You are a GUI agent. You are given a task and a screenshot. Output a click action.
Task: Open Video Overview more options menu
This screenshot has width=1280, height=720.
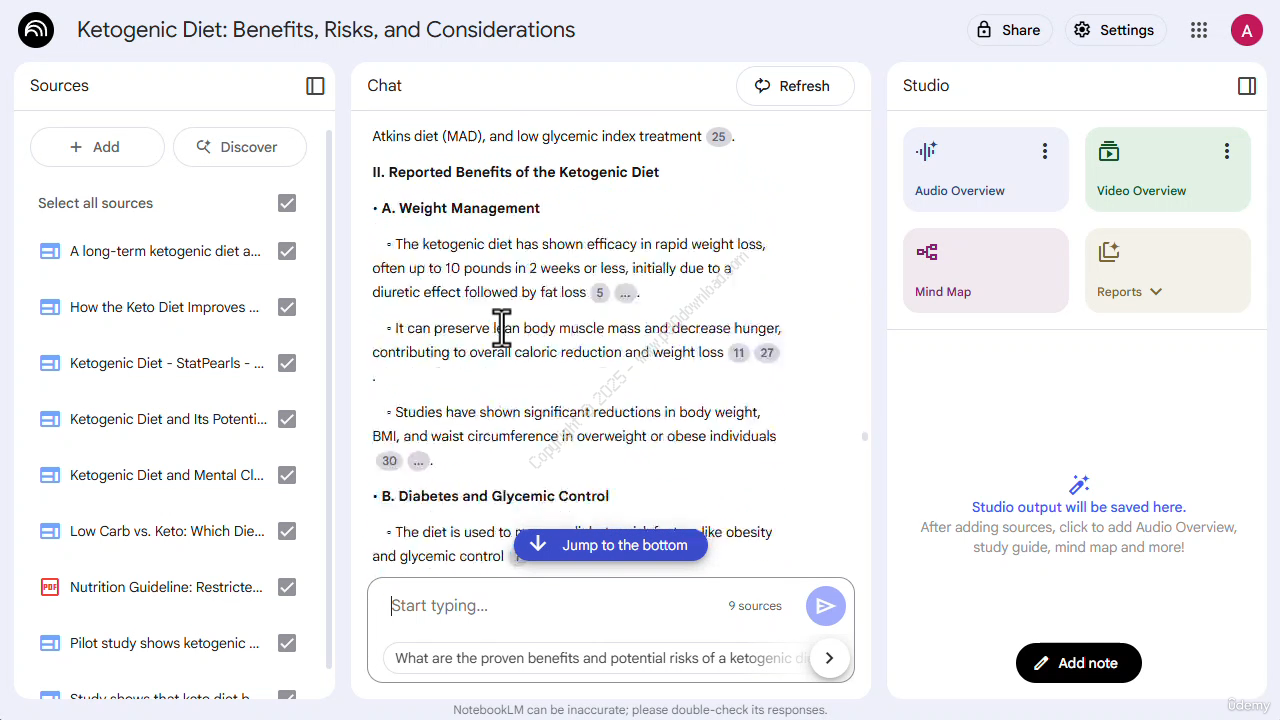[x=1227, y=151]
